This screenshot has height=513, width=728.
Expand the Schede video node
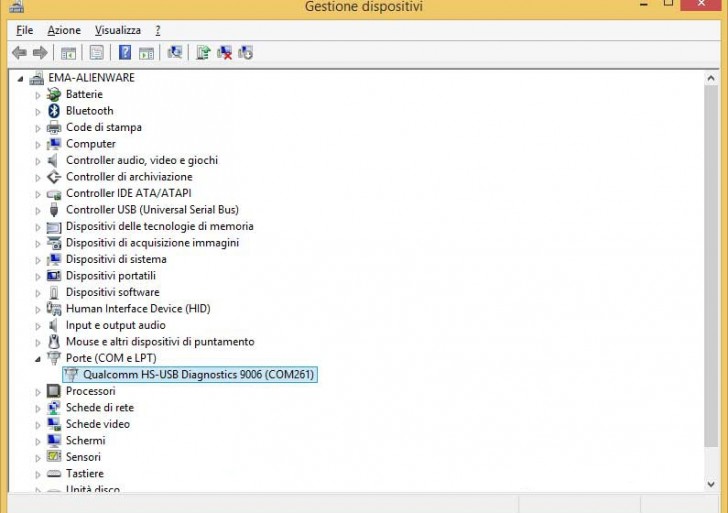tap(38, 425)
